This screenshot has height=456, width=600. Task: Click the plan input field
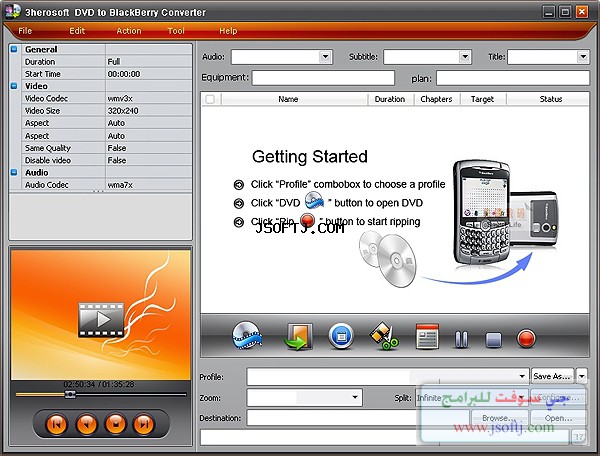point(513,78)
